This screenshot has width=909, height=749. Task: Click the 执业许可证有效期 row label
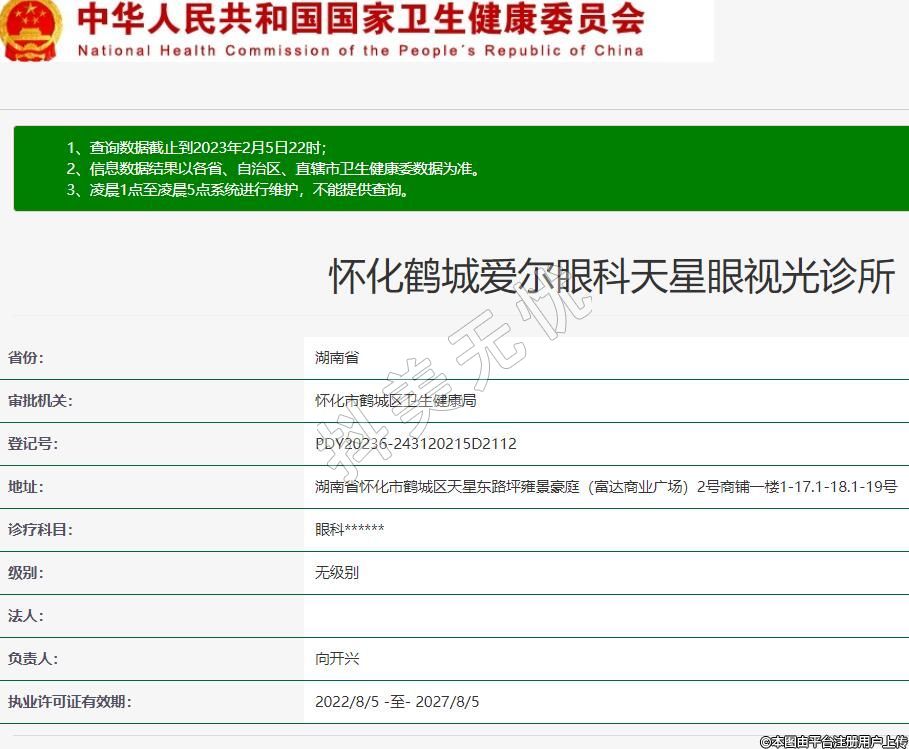69,702
